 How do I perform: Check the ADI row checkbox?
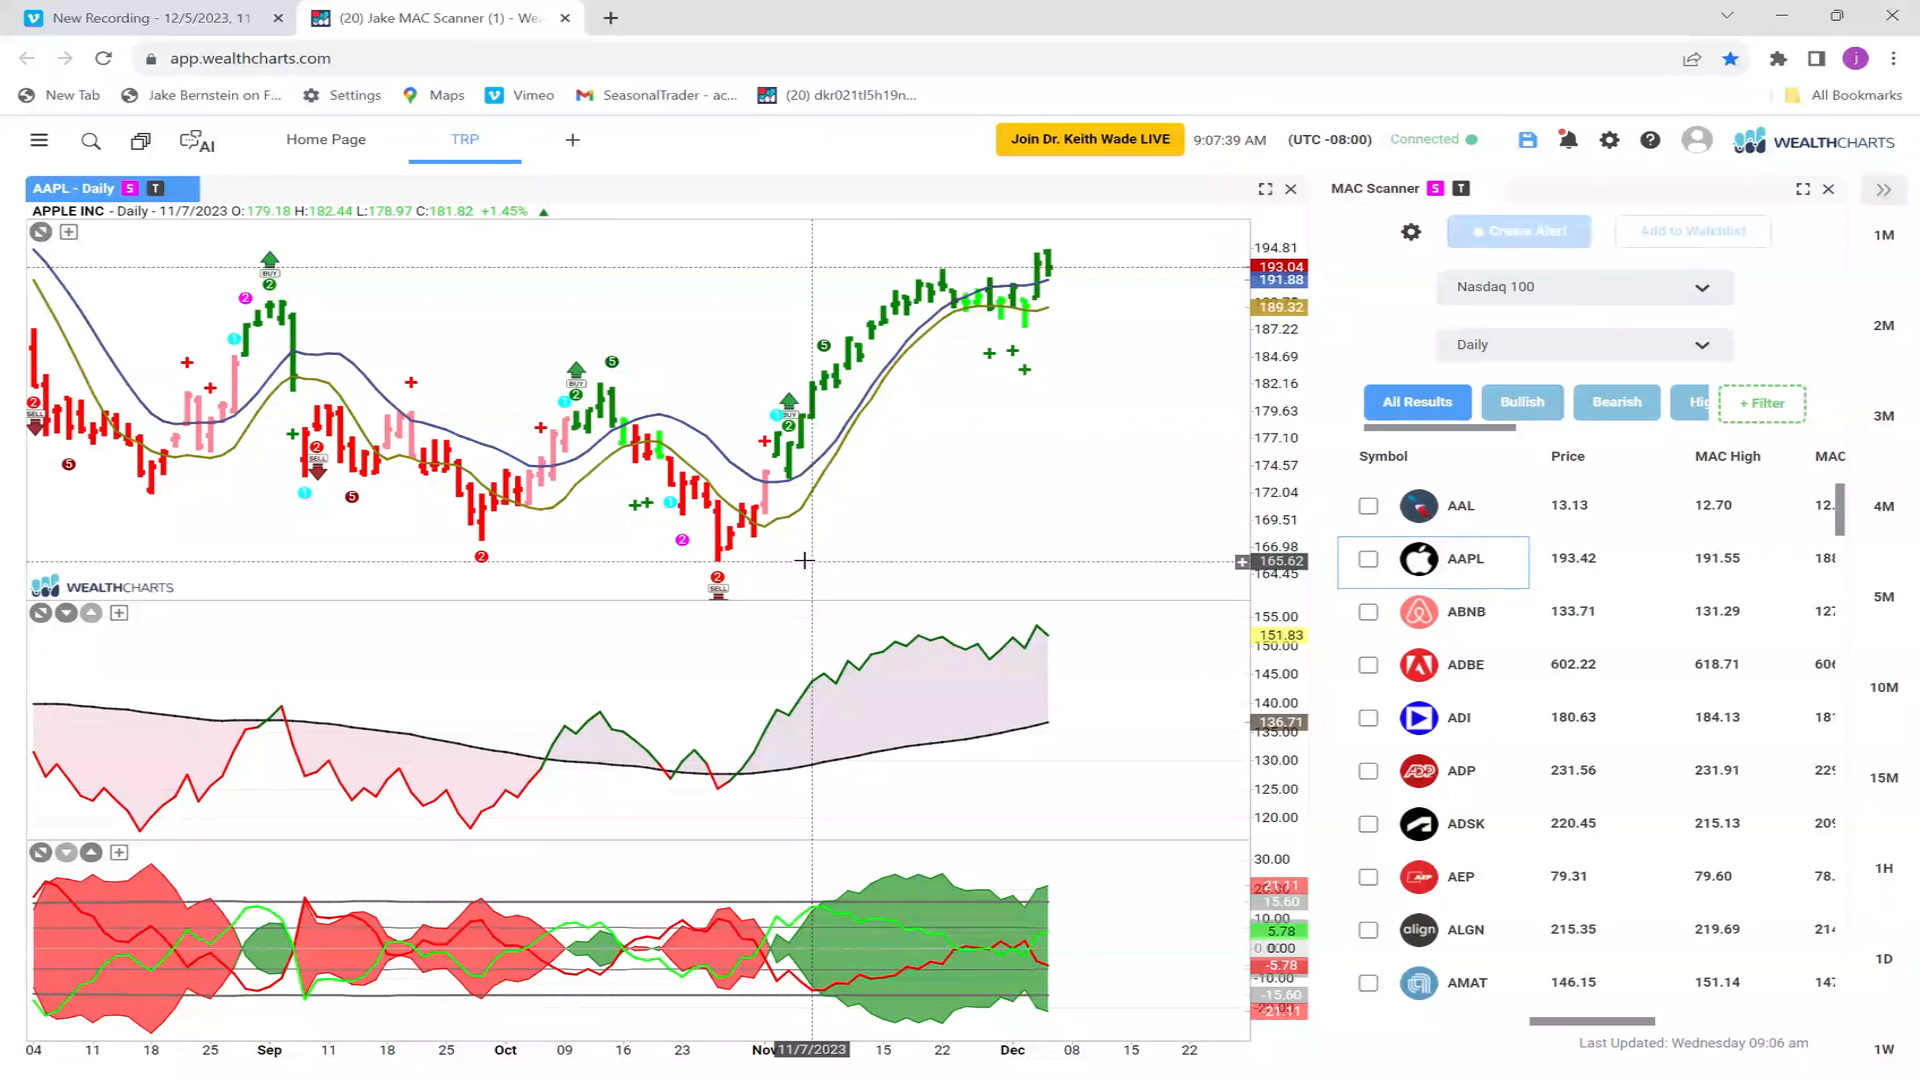point(1368,718)
